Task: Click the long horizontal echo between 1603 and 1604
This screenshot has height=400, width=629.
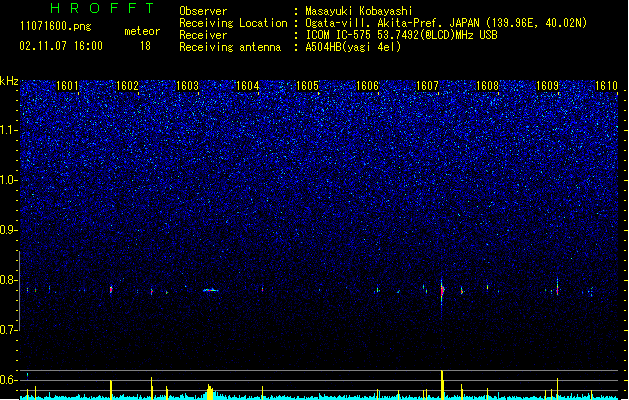Action: [210, 290]
